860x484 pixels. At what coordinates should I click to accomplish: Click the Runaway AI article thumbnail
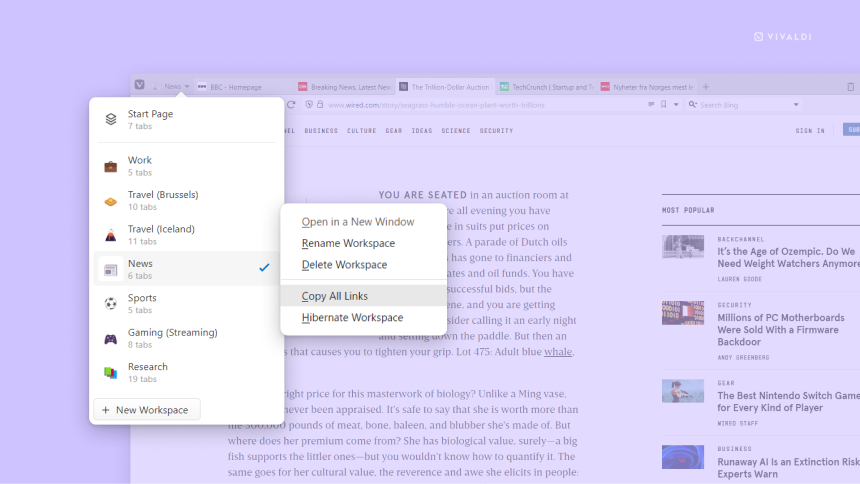(683, 457)
